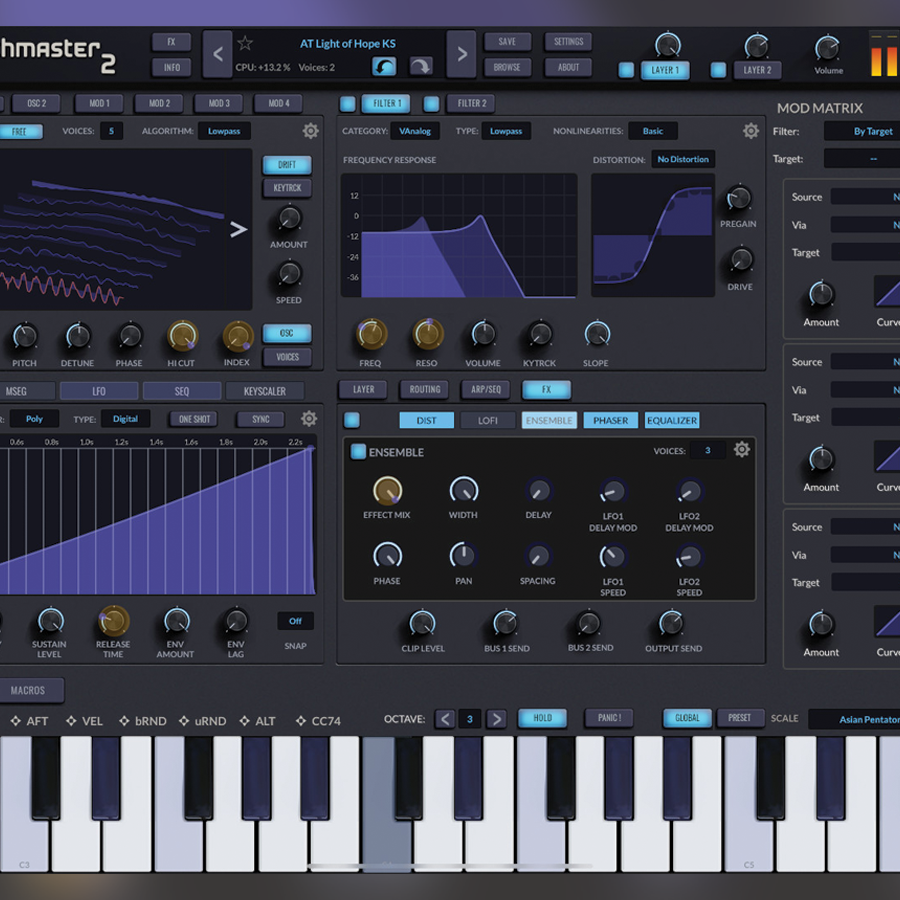Viewport: 900px width, 900px height.
Task: Click the filter FREQ knob
Action: 371,334
